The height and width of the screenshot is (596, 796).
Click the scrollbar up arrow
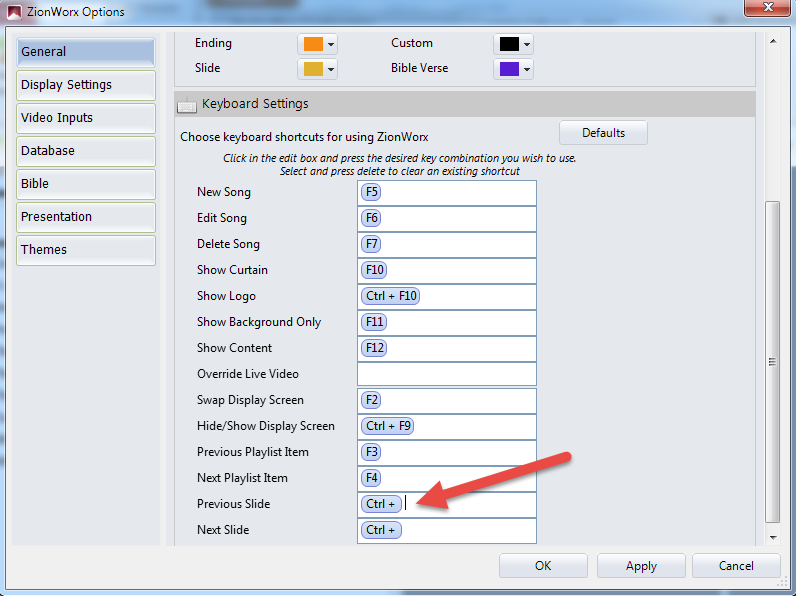[x=773, y=41]
